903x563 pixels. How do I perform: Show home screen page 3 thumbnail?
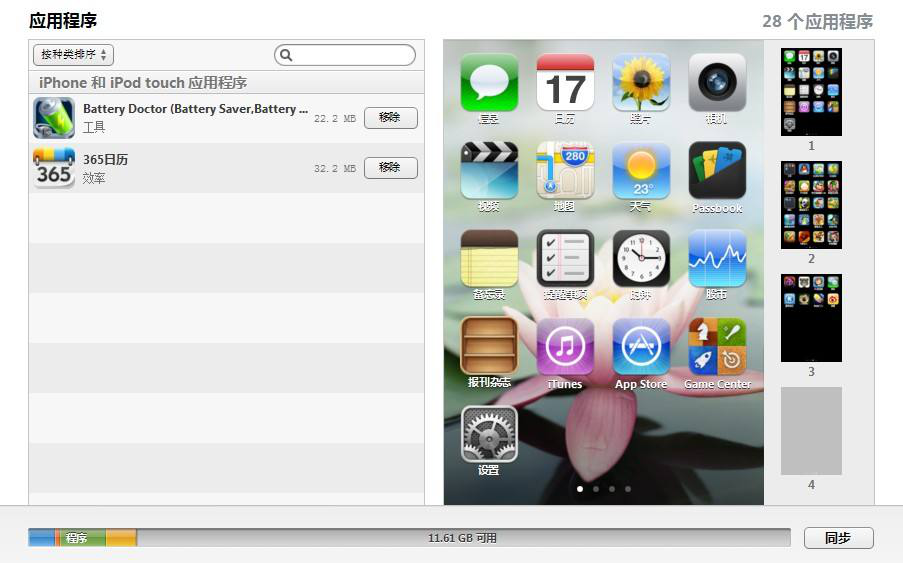click(x=811, y=318)
